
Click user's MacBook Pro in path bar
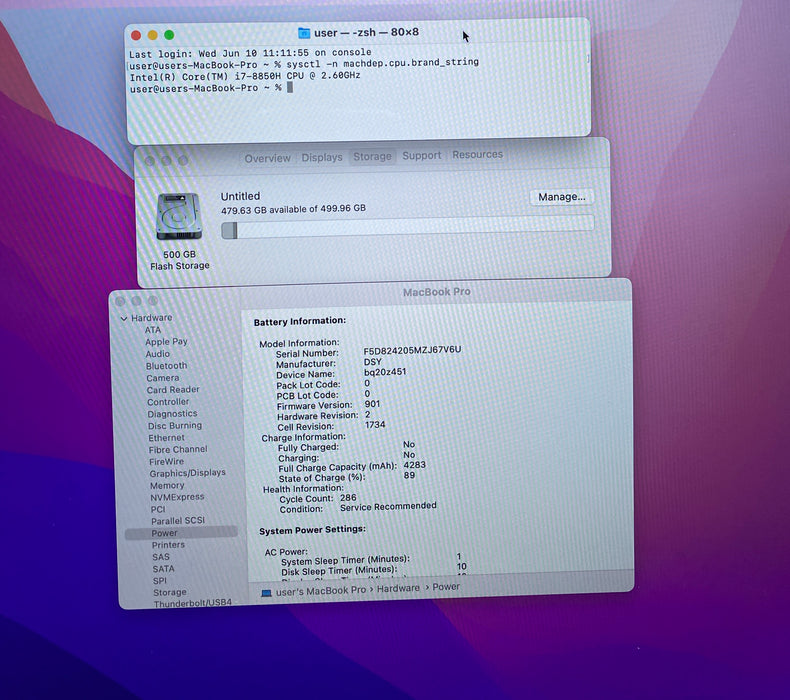[320, 591]
